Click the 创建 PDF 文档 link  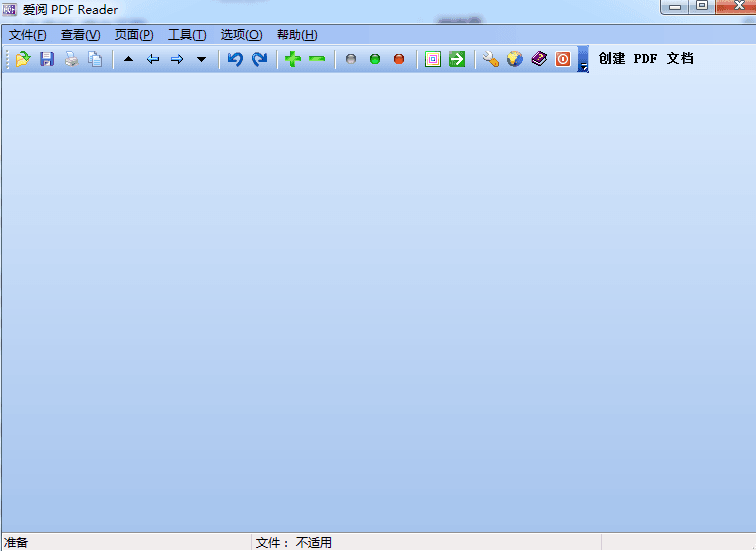pos(646,58)
